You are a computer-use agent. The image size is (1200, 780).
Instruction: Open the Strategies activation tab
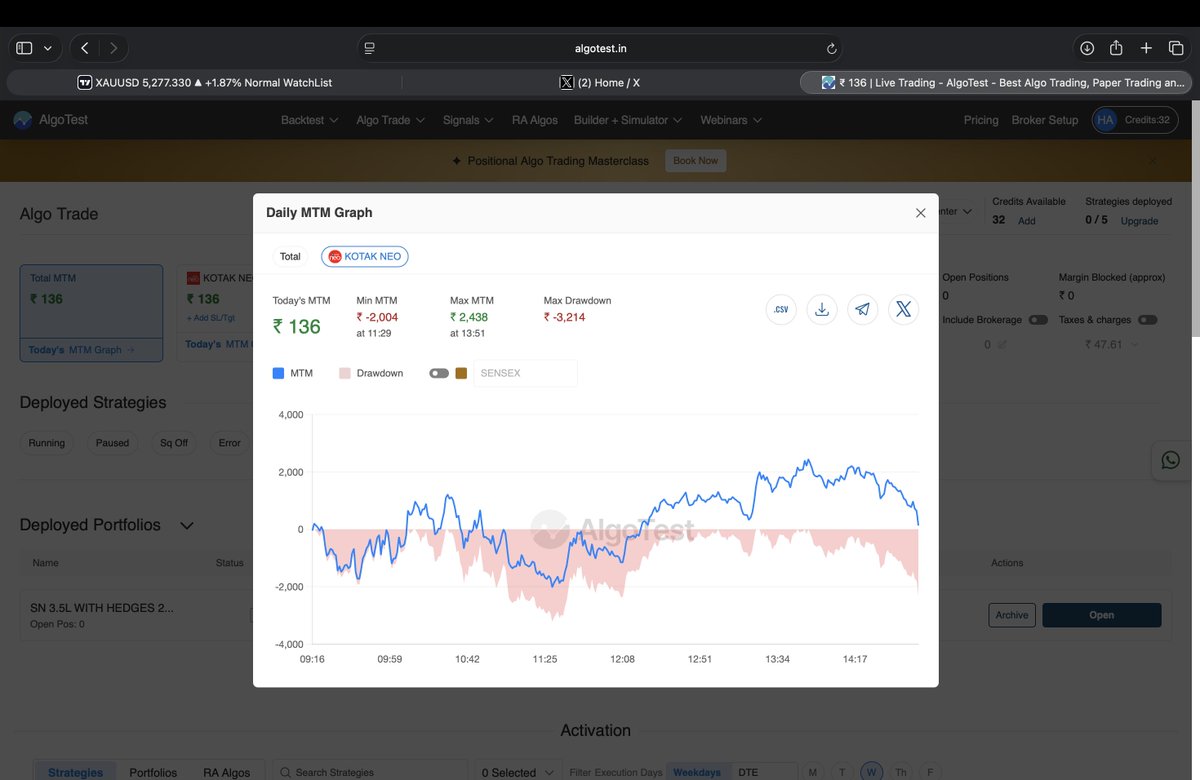tap(76, 772)
